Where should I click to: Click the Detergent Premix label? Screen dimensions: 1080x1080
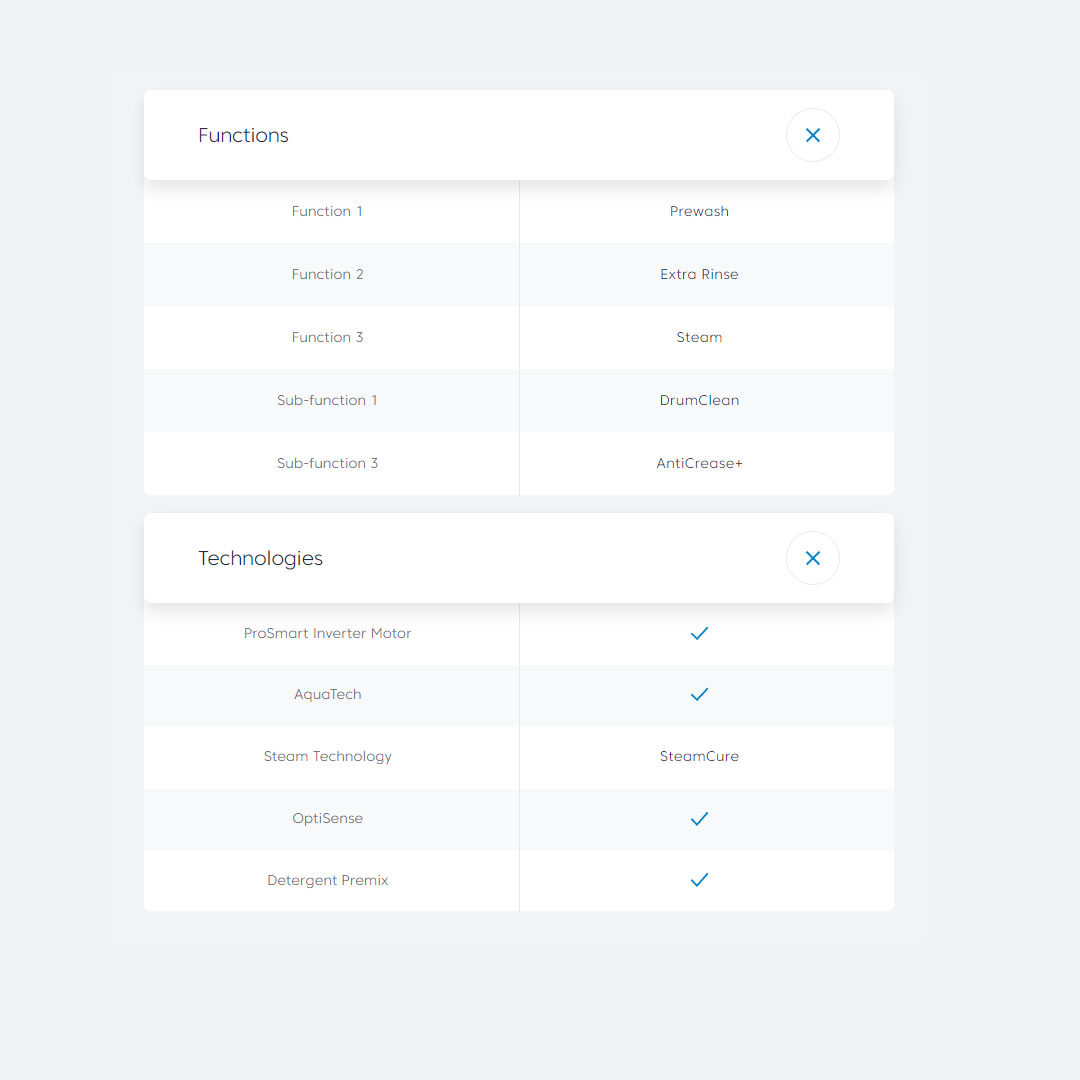(x=327, y=880)
